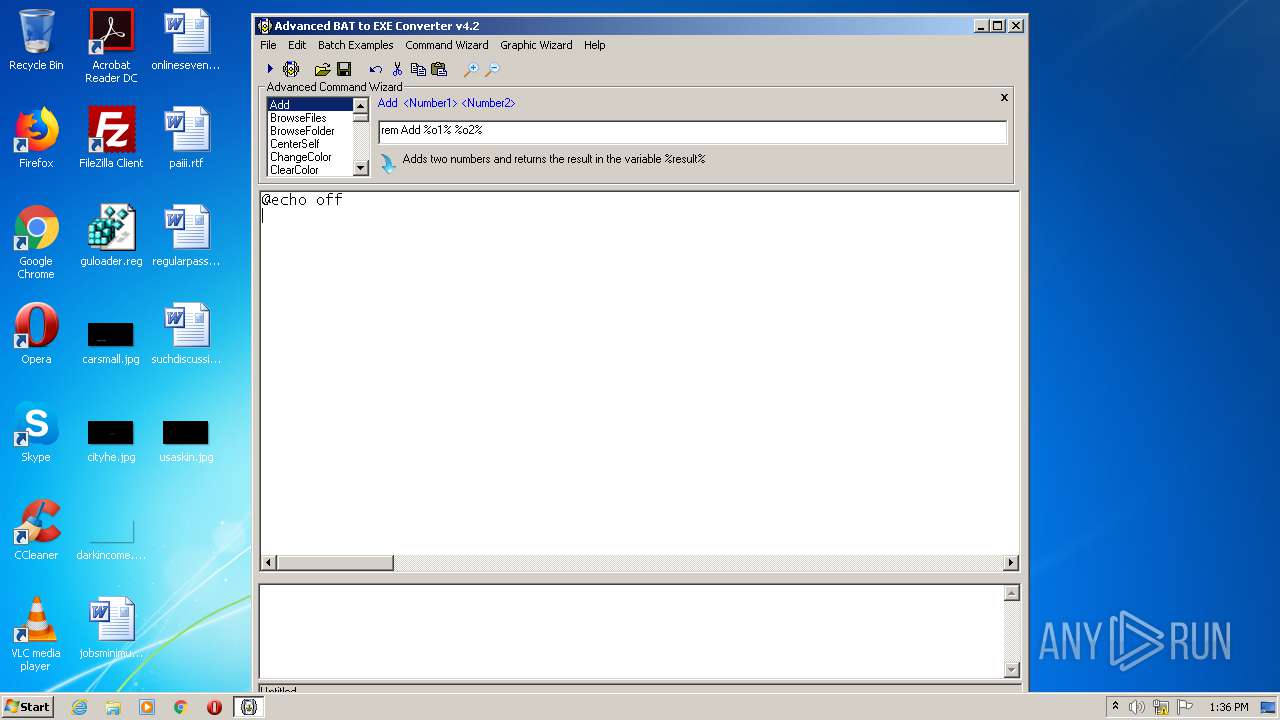Select ClearColor in the command list
The width and height of the screenshot is (1280, 720).
(310, 170)
